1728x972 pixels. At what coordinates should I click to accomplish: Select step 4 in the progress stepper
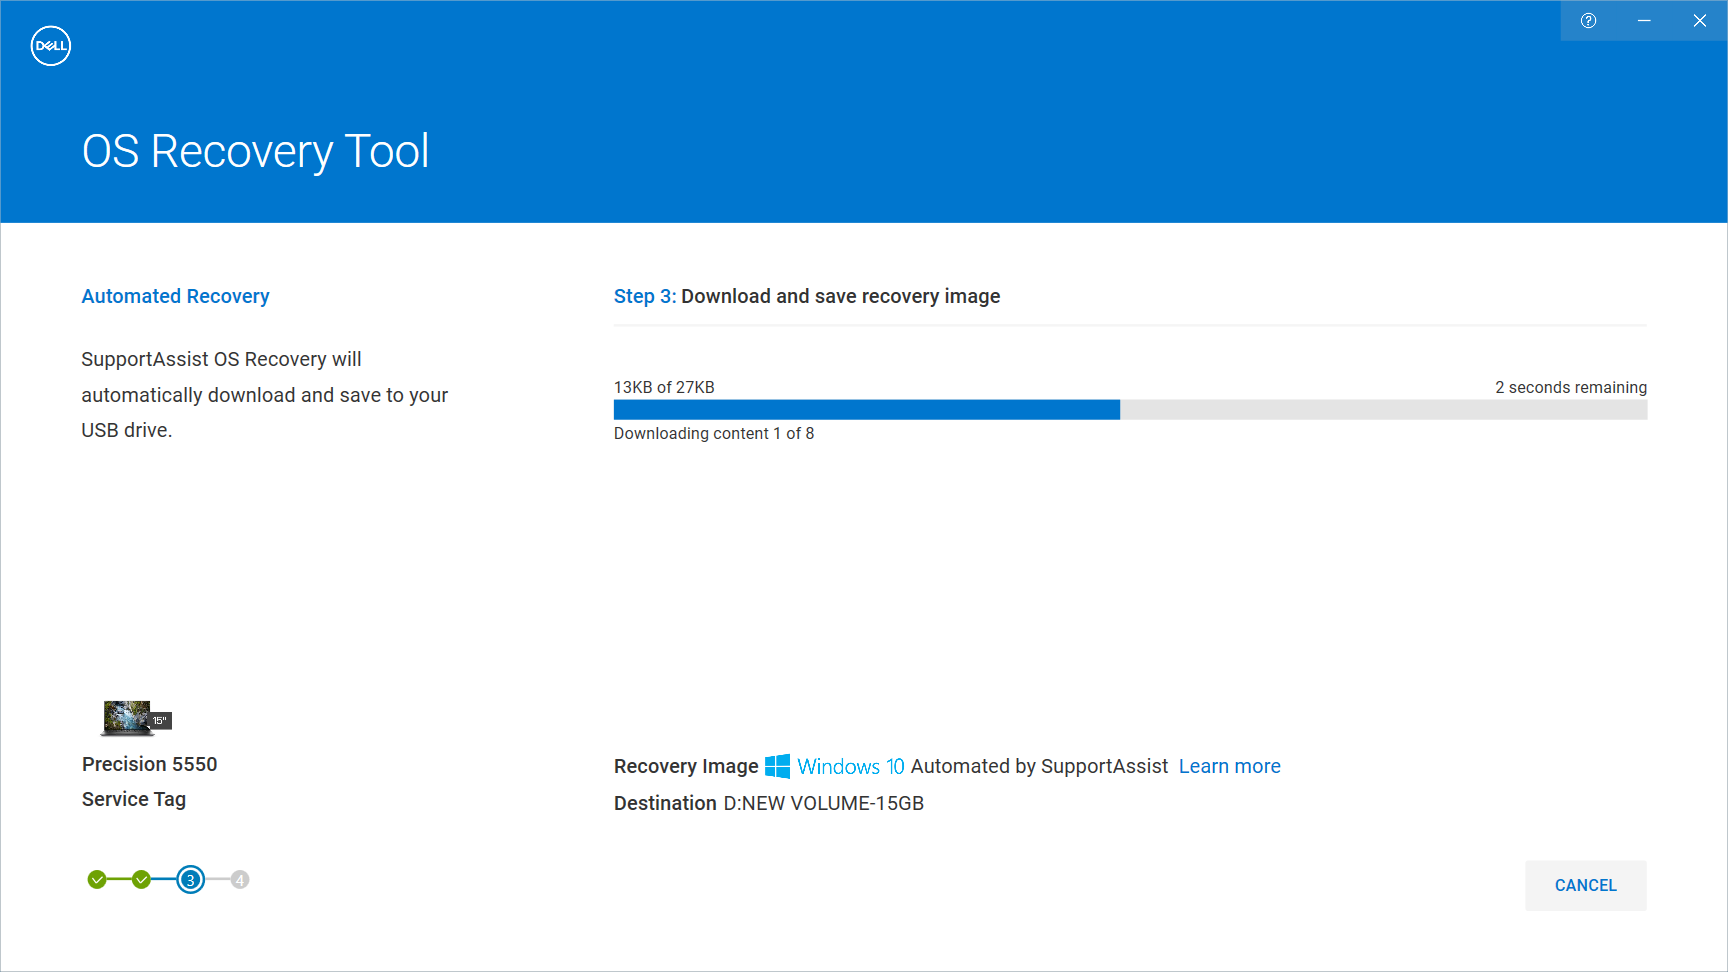point(240,879)
